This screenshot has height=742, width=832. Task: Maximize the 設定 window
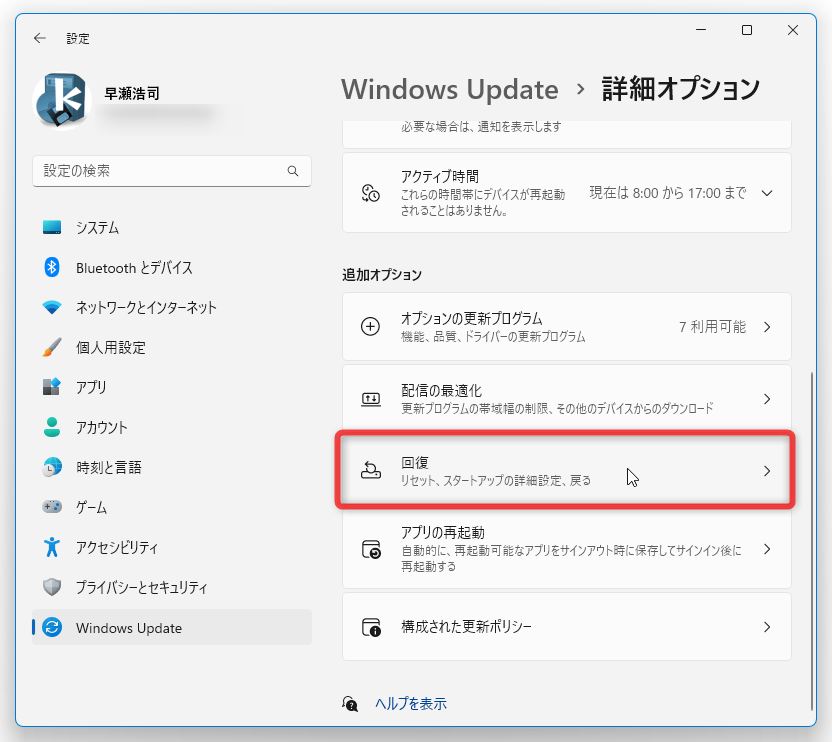tap(747, 30)
